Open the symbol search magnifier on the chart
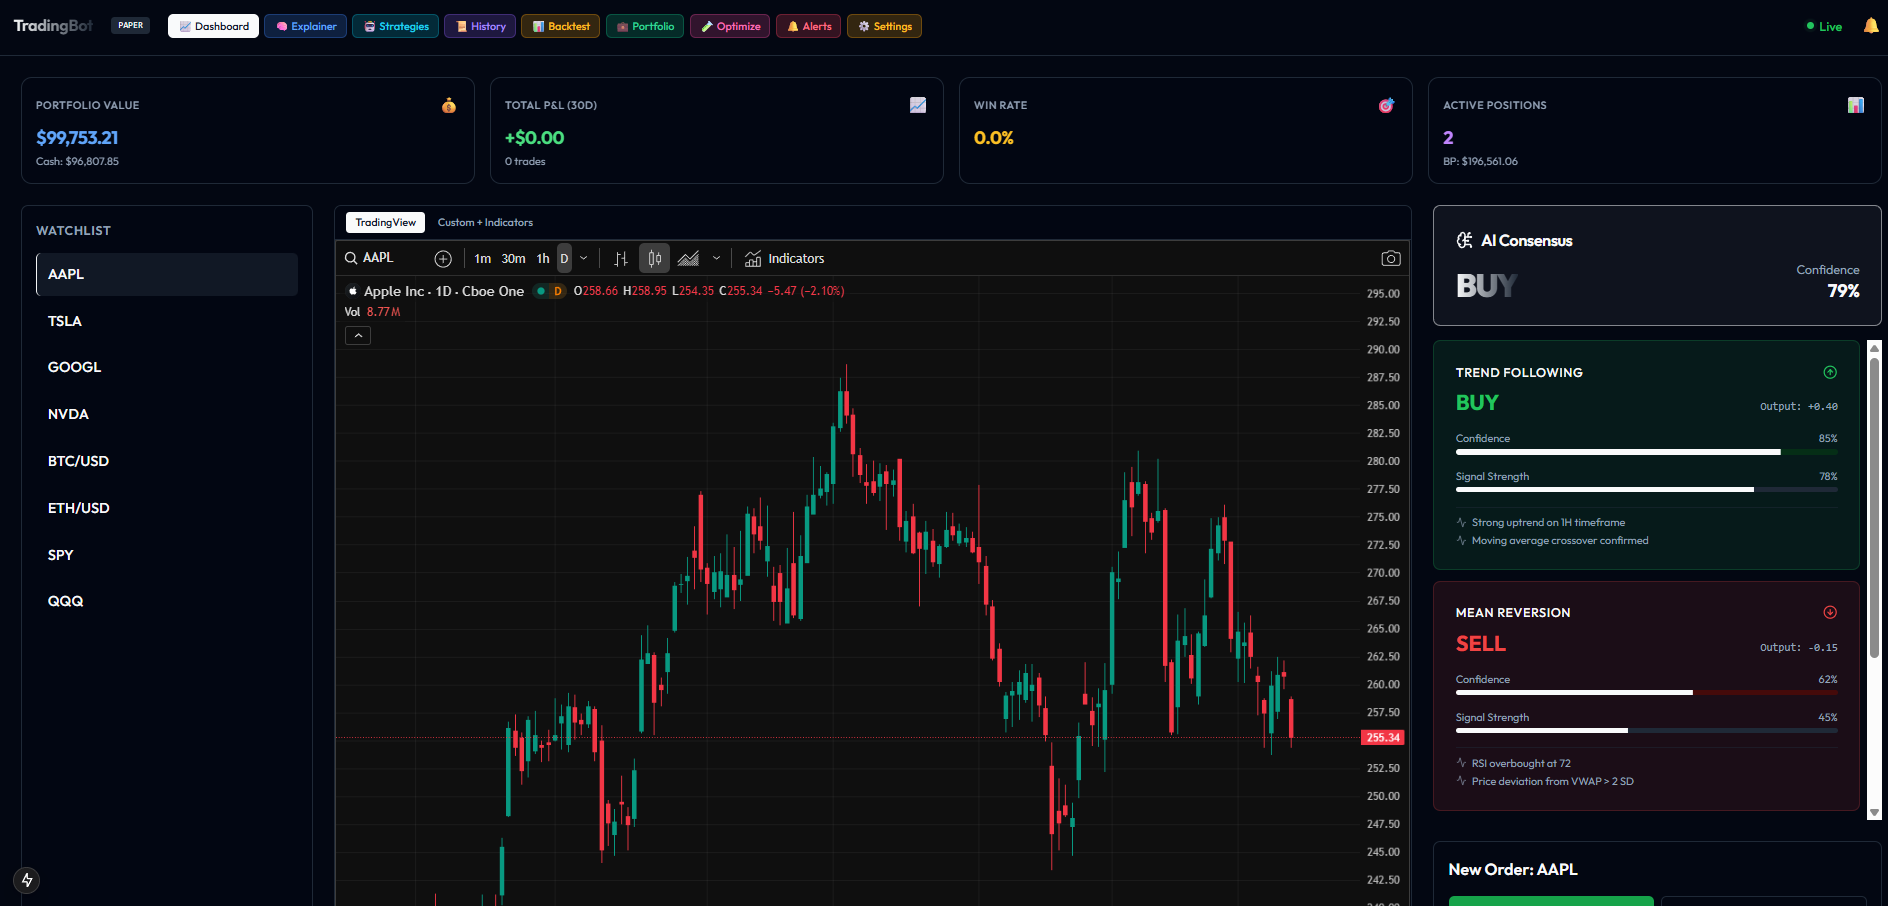1888x906 pixels. (351, 258)
